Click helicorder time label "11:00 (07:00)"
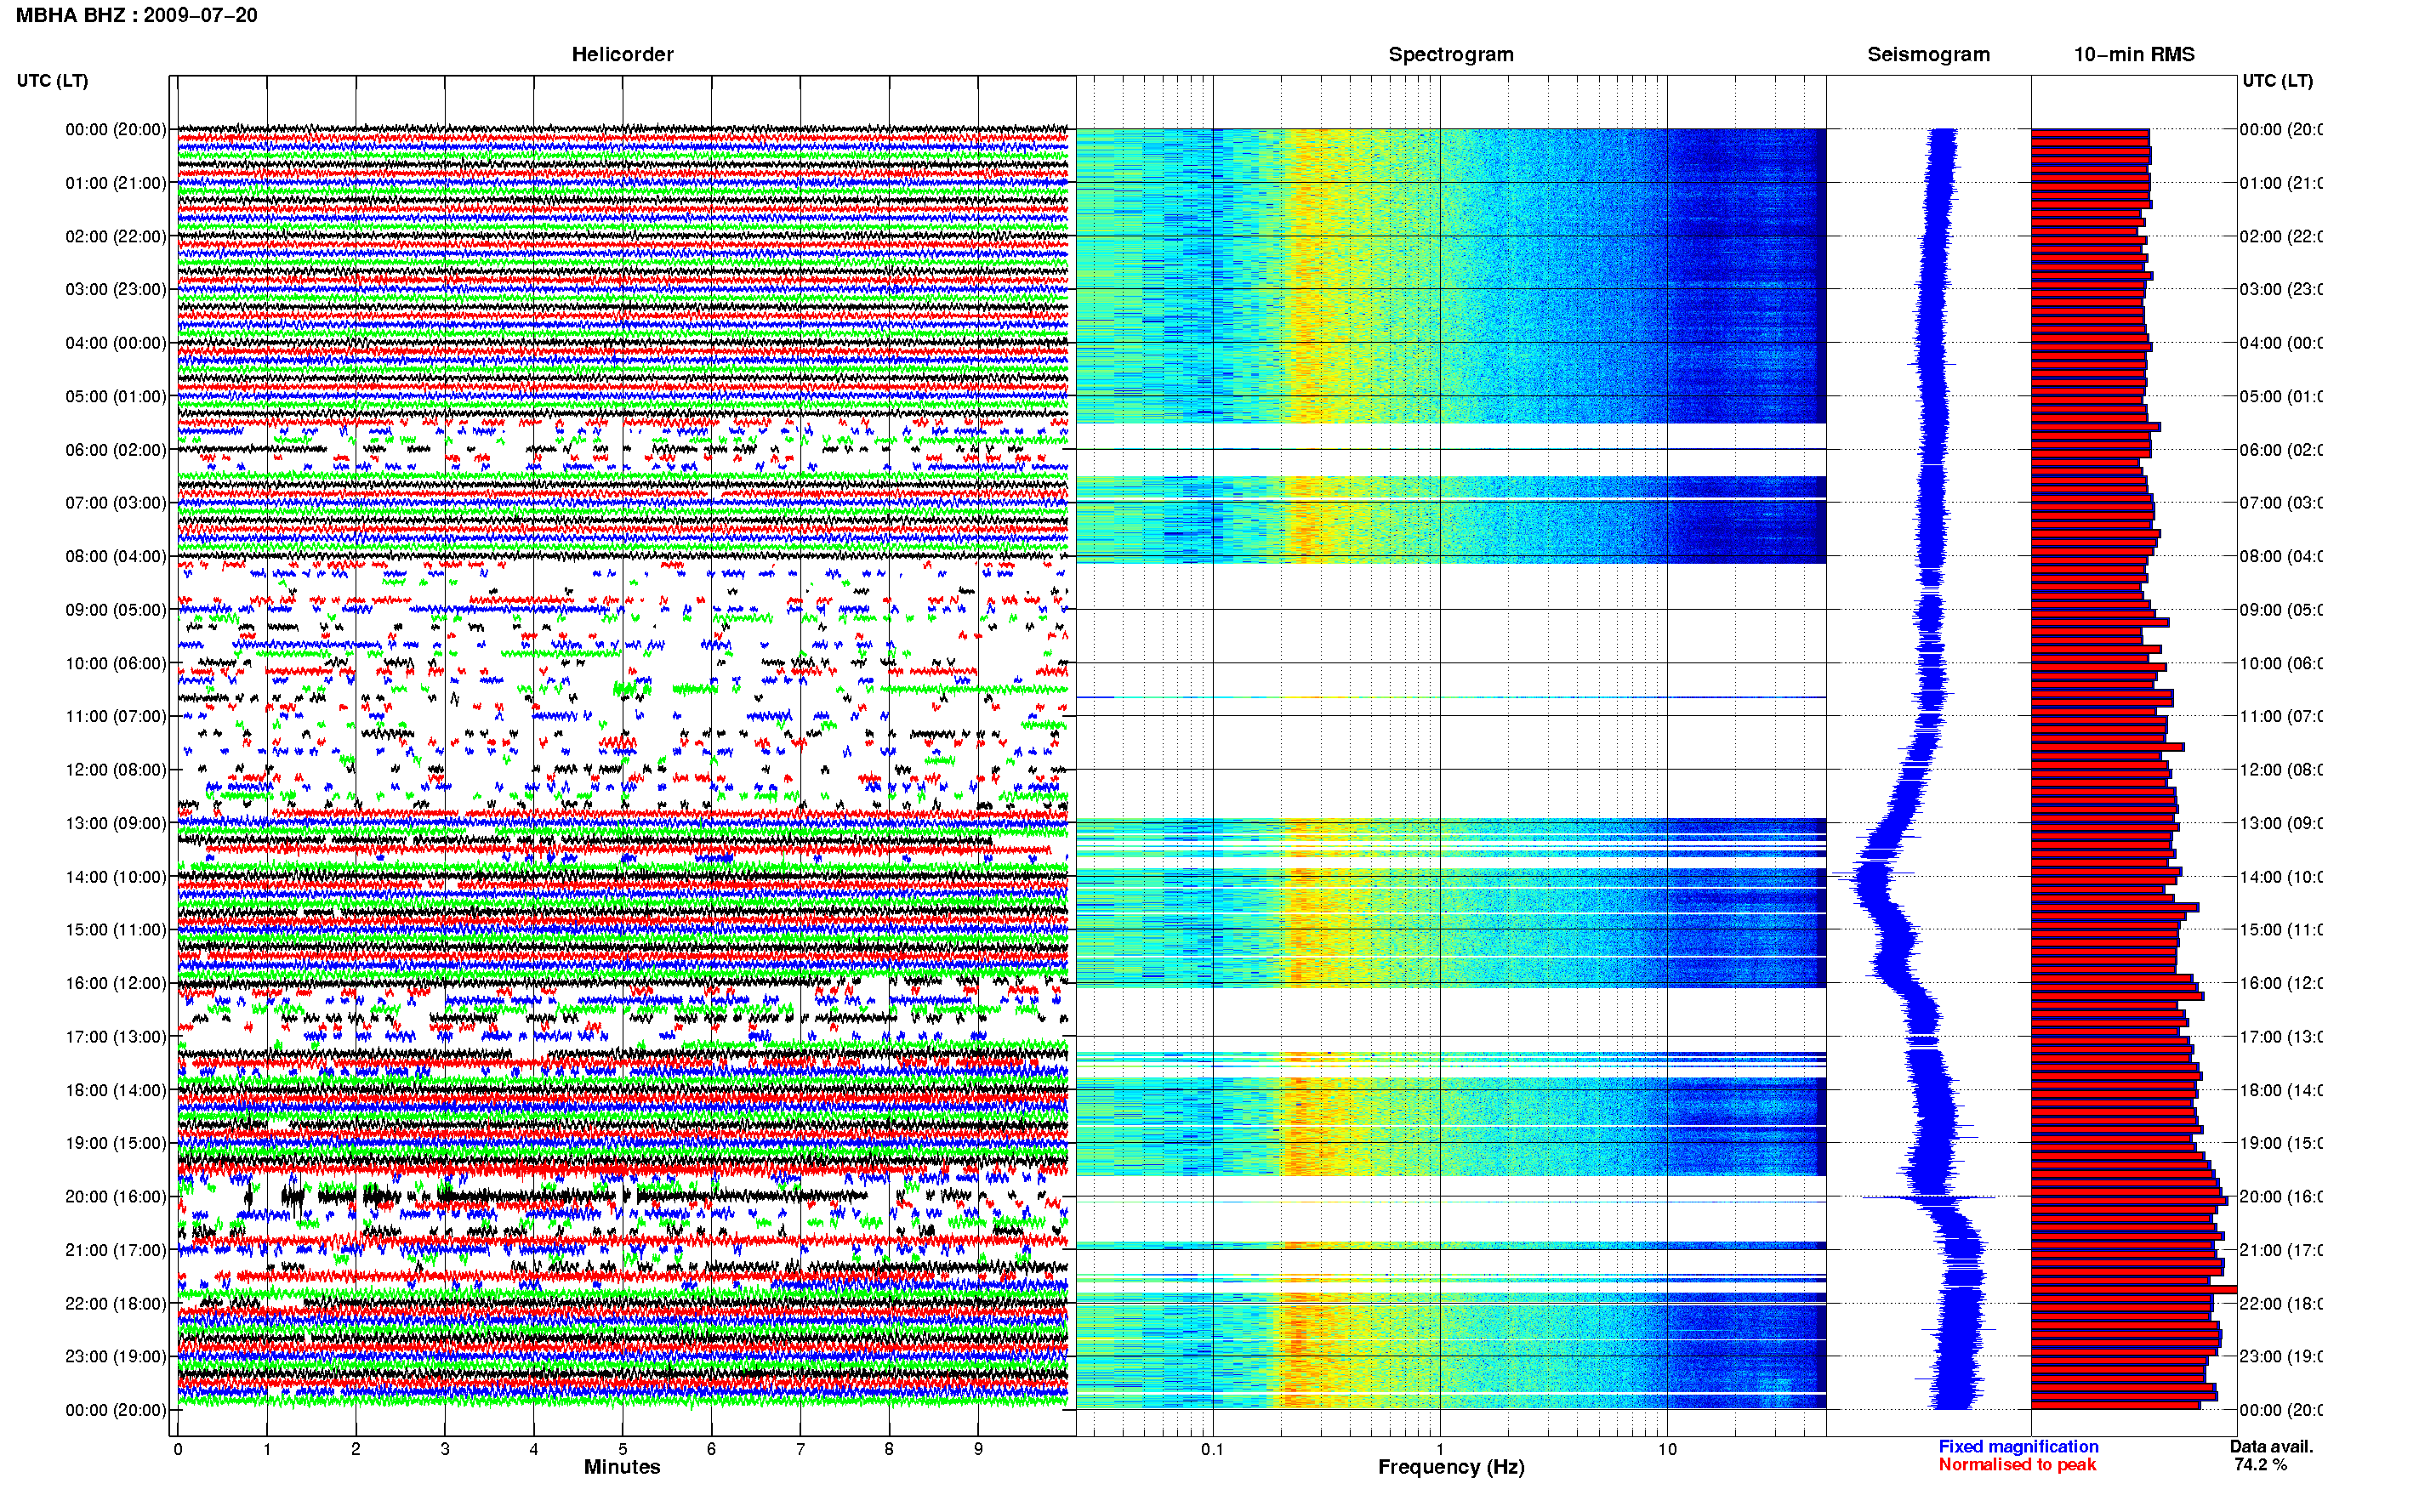Screen dimensions: 2419x1512 tap(116, 716)
